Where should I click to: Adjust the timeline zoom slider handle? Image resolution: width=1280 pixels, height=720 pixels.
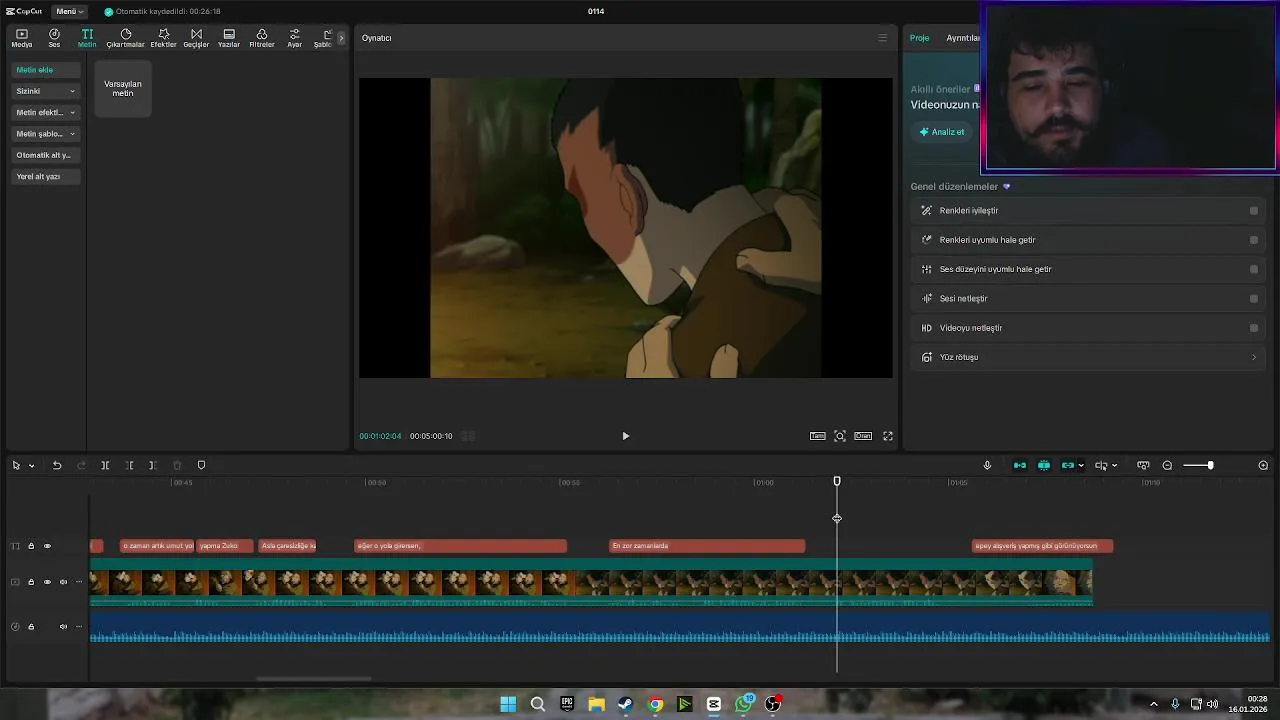pos(1210,465)
